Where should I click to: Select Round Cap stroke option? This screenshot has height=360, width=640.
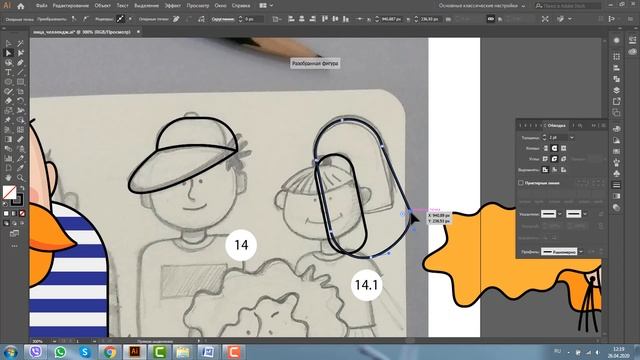click(x=554, y=148)
